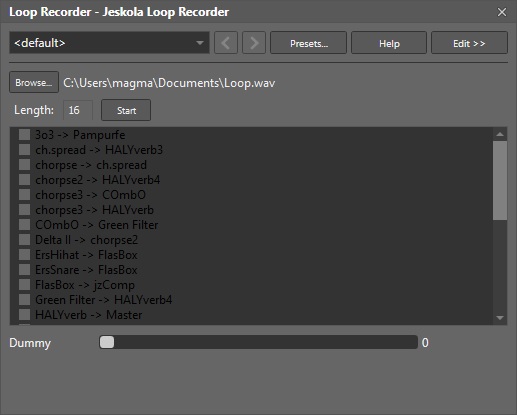Check ch.spread -> HALYverb3 connection
Screen dimensions: 517x415
[x=24, y=150]
